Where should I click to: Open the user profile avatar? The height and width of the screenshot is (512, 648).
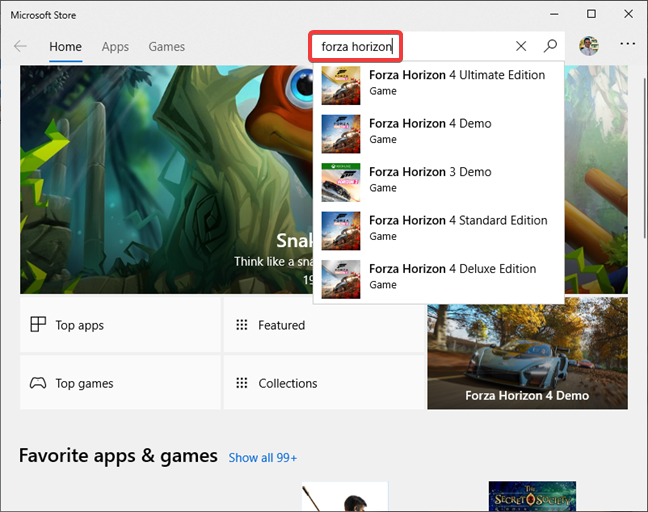tap(588, 46)
